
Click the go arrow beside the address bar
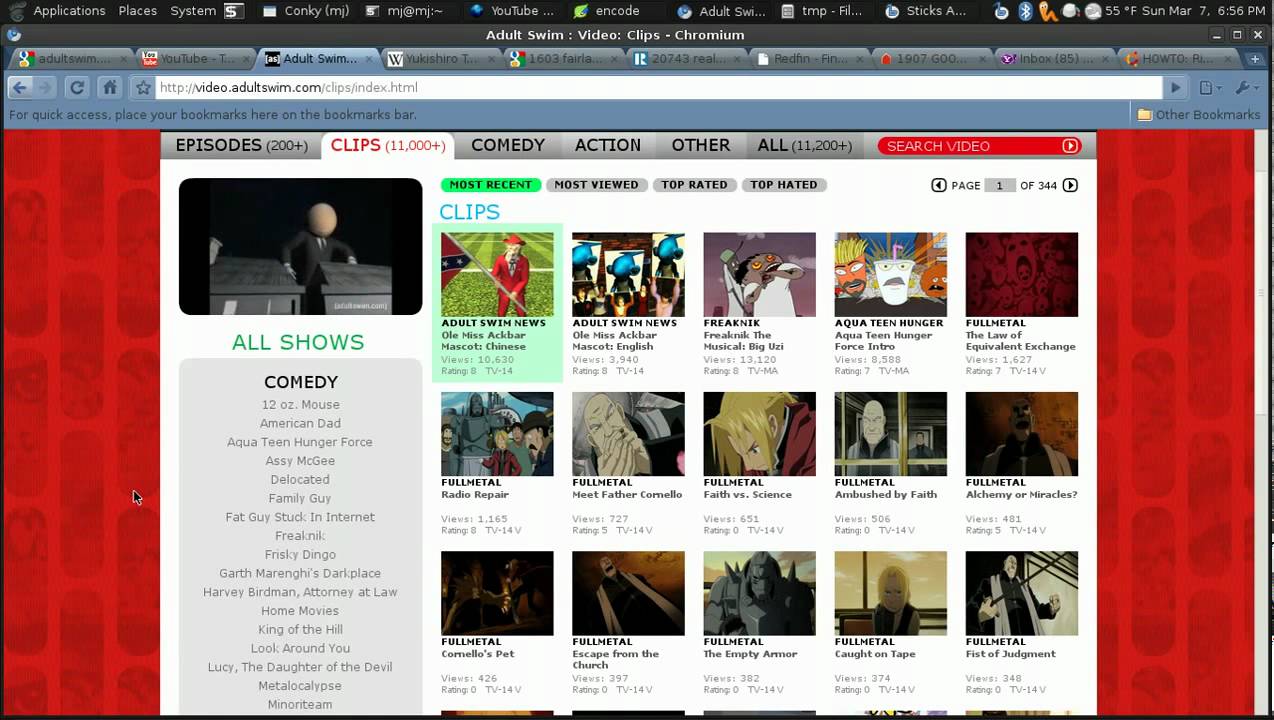click(1176, 87)
